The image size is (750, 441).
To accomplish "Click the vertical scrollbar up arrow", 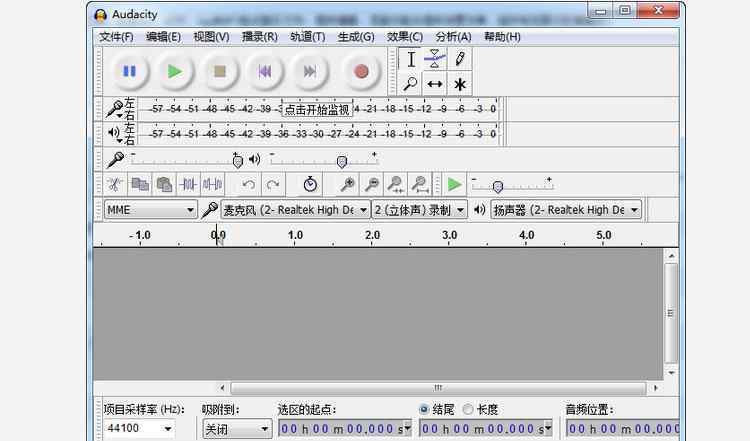I will click(672, 256).
